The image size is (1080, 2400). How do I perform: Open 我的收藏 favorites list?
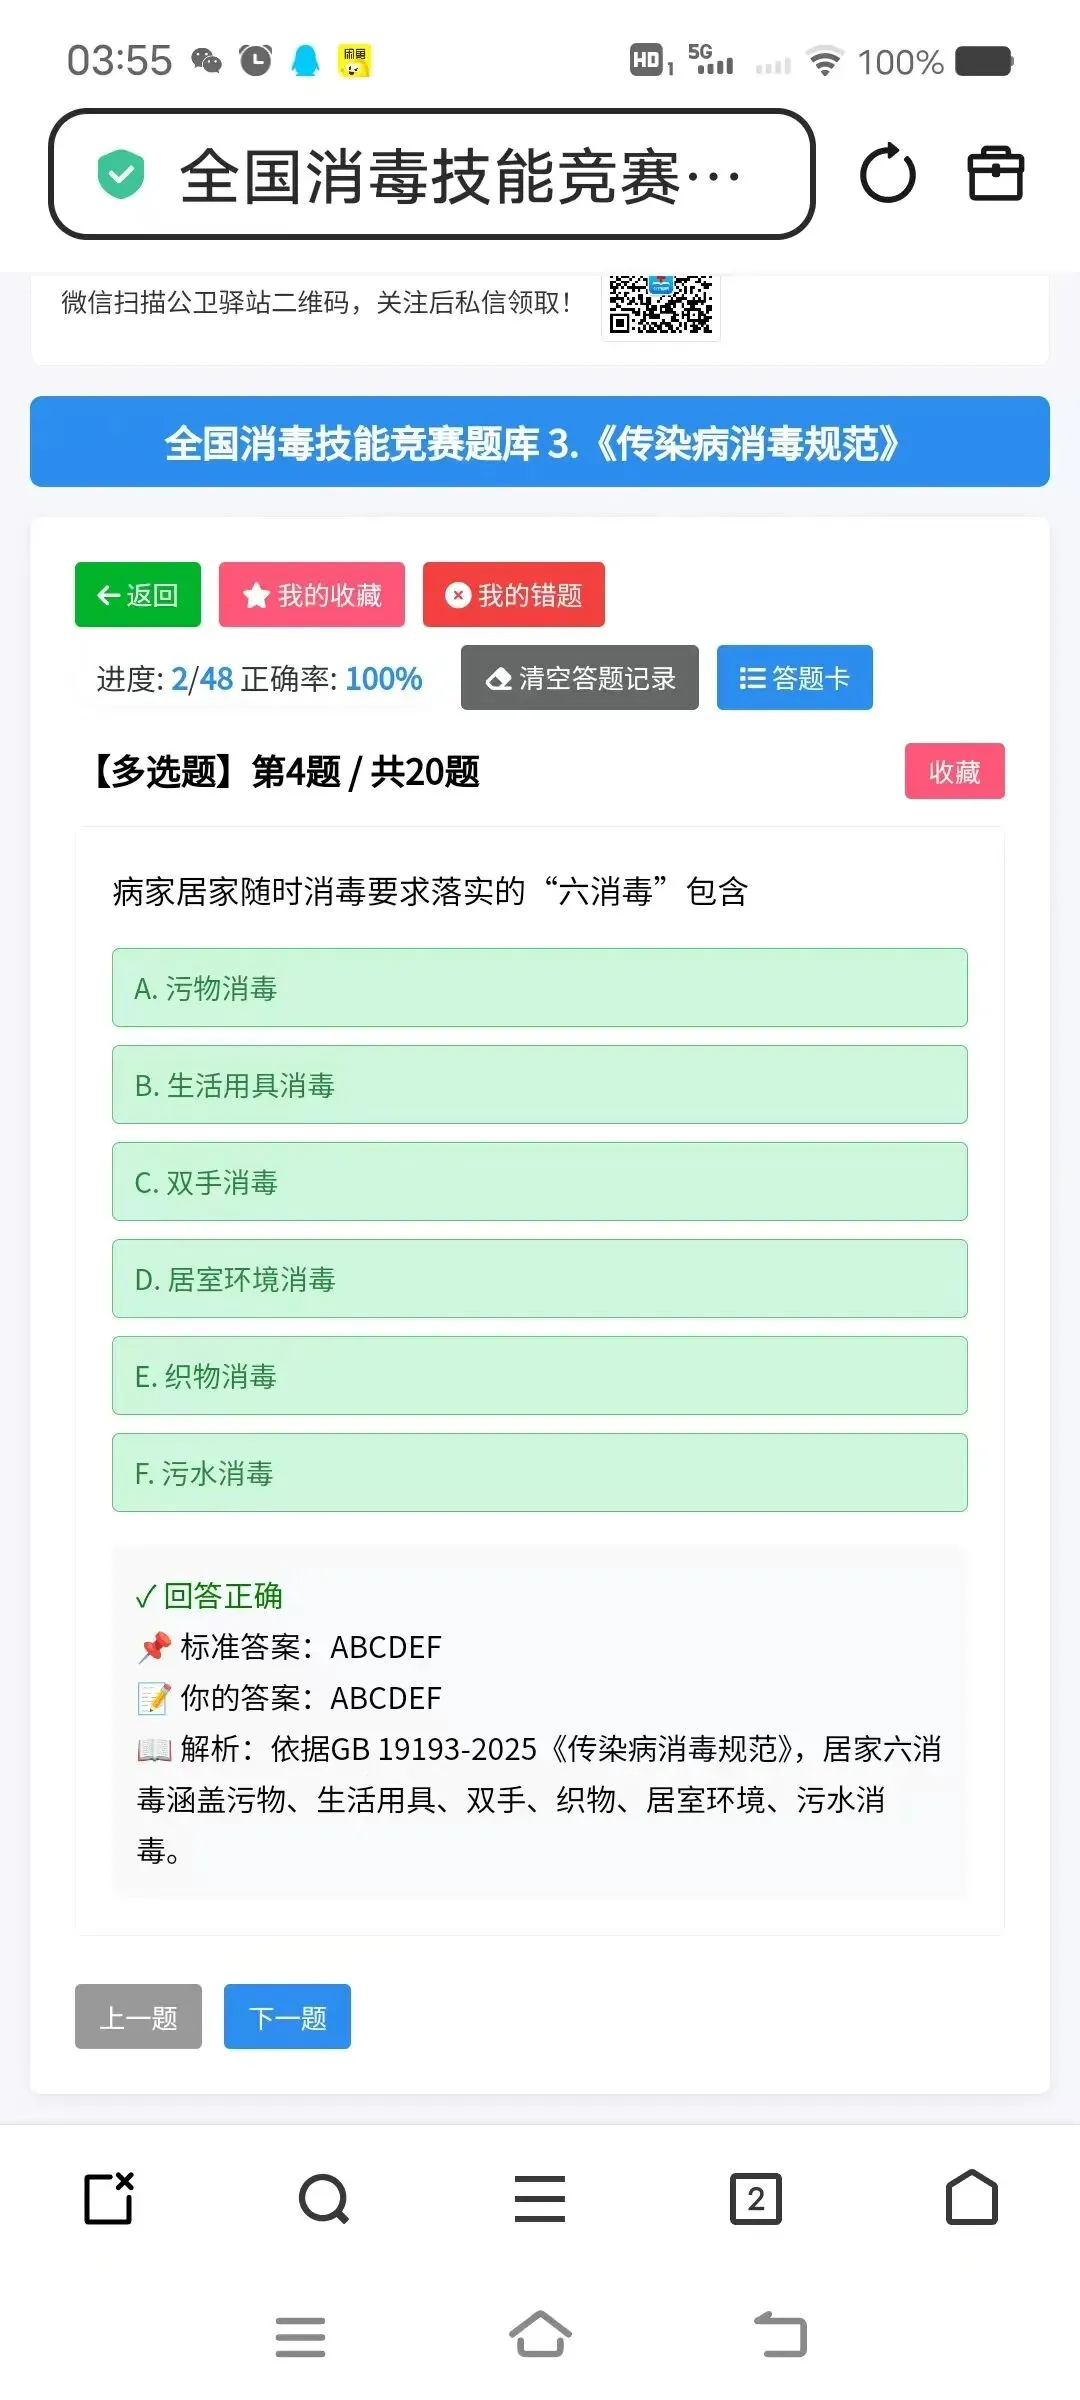(x=312, y=595)
